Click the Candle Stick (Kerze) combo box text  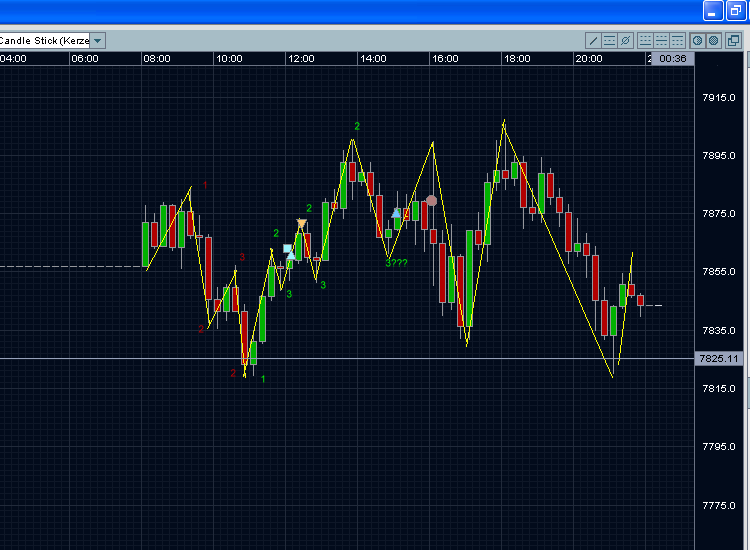click(x=44, y=41)
